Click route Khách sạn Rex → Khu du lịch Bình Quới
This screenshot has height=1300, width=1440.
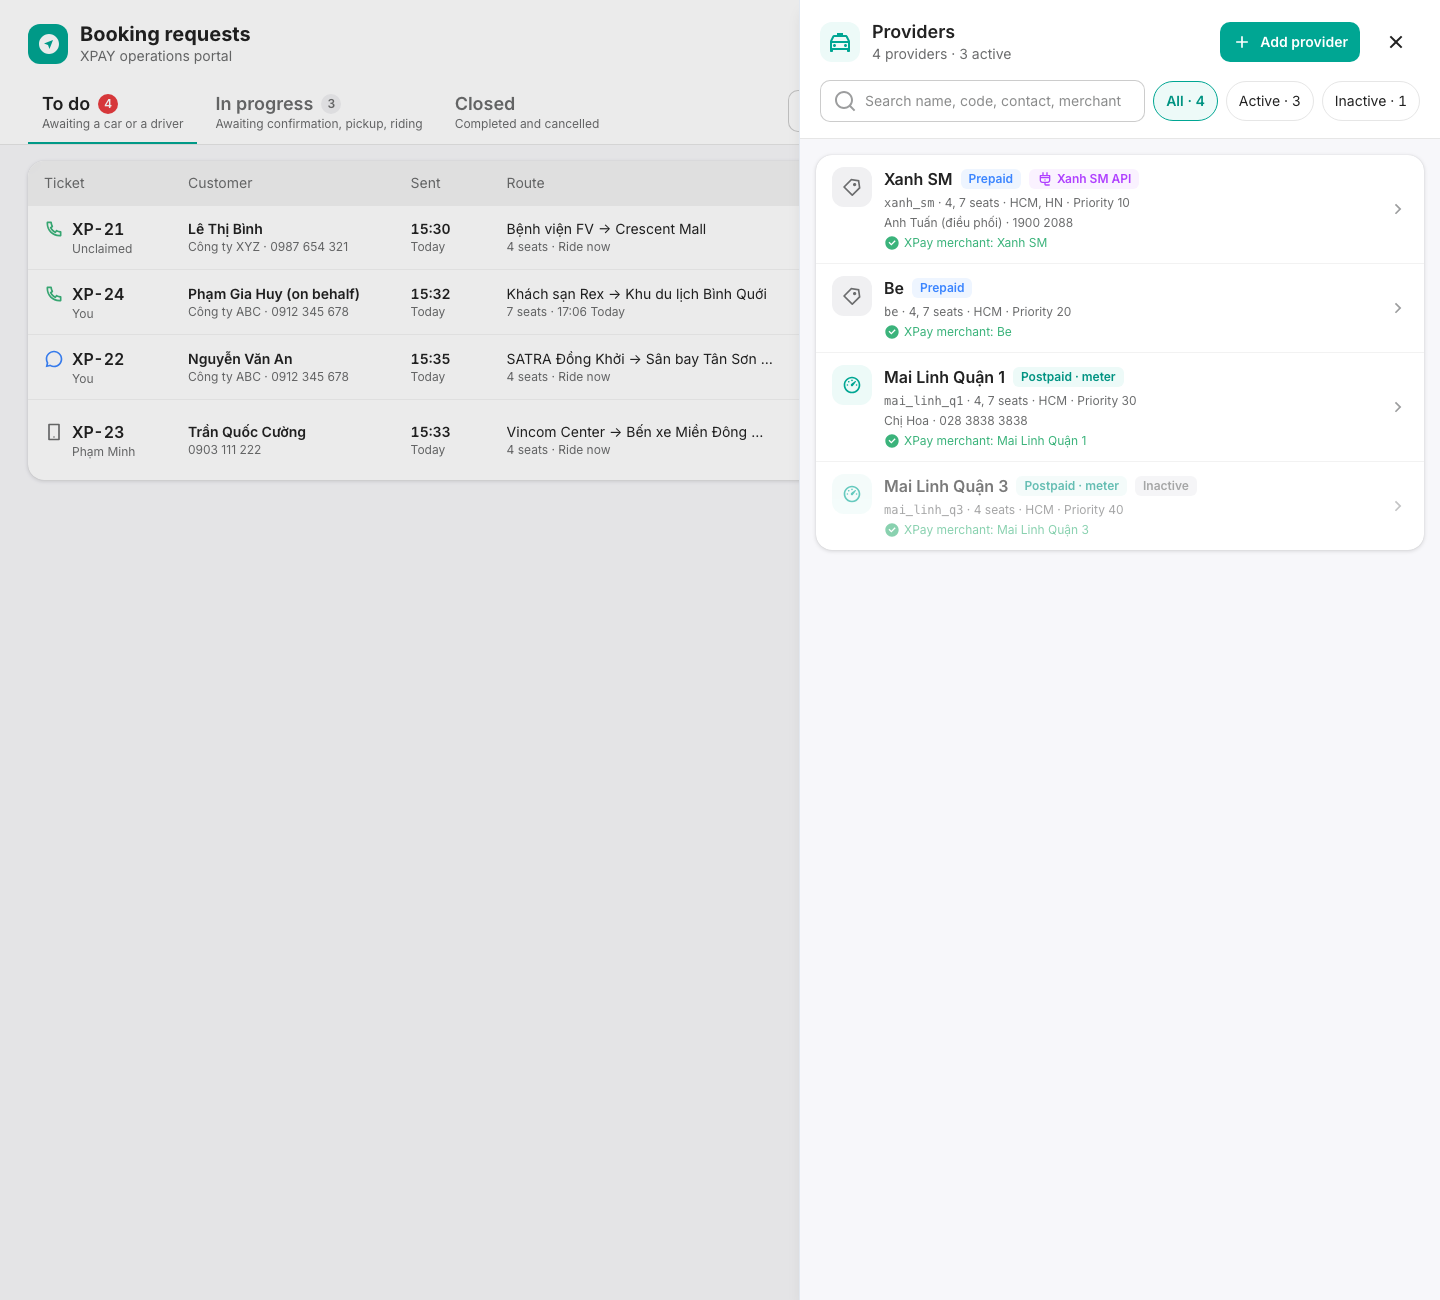click(636, 294)
